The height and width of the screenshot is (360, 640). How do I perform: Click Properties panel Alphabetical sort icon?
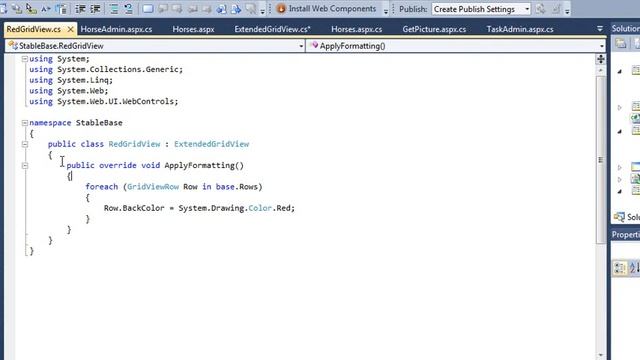pyautogui.click(x=634, y=268)
